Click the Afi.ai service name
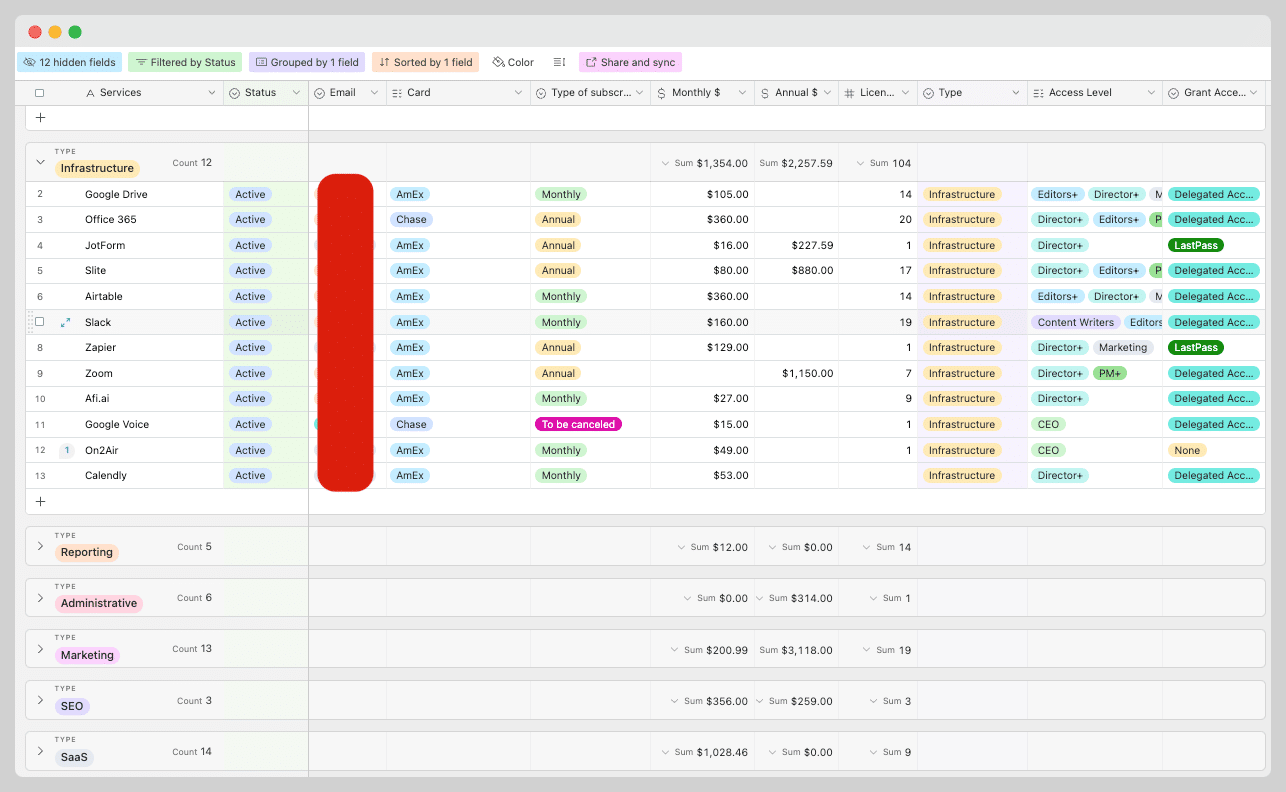 coord(100,399)
